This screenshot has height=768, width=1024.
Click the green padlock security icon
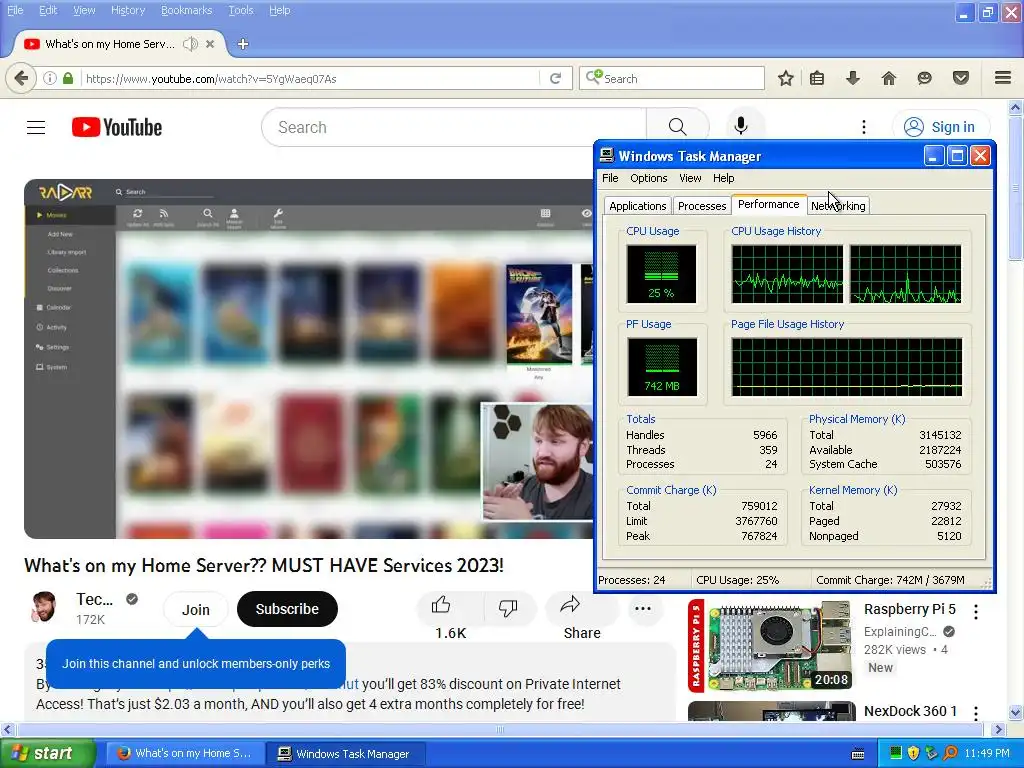[x=68, y=78]
